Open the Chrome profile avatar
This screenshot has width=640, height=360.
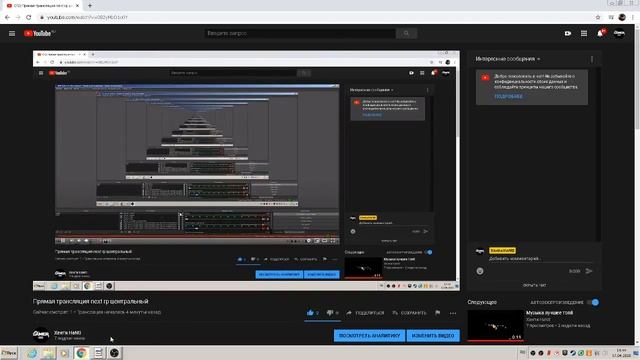(x=622, y=17)
